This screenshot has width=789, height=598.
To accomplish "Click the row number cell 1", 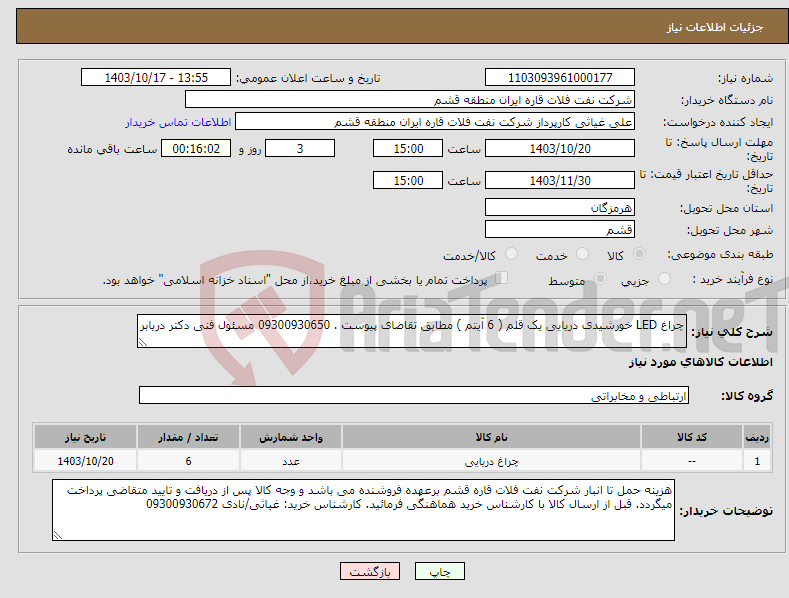I will coord(757,461).
